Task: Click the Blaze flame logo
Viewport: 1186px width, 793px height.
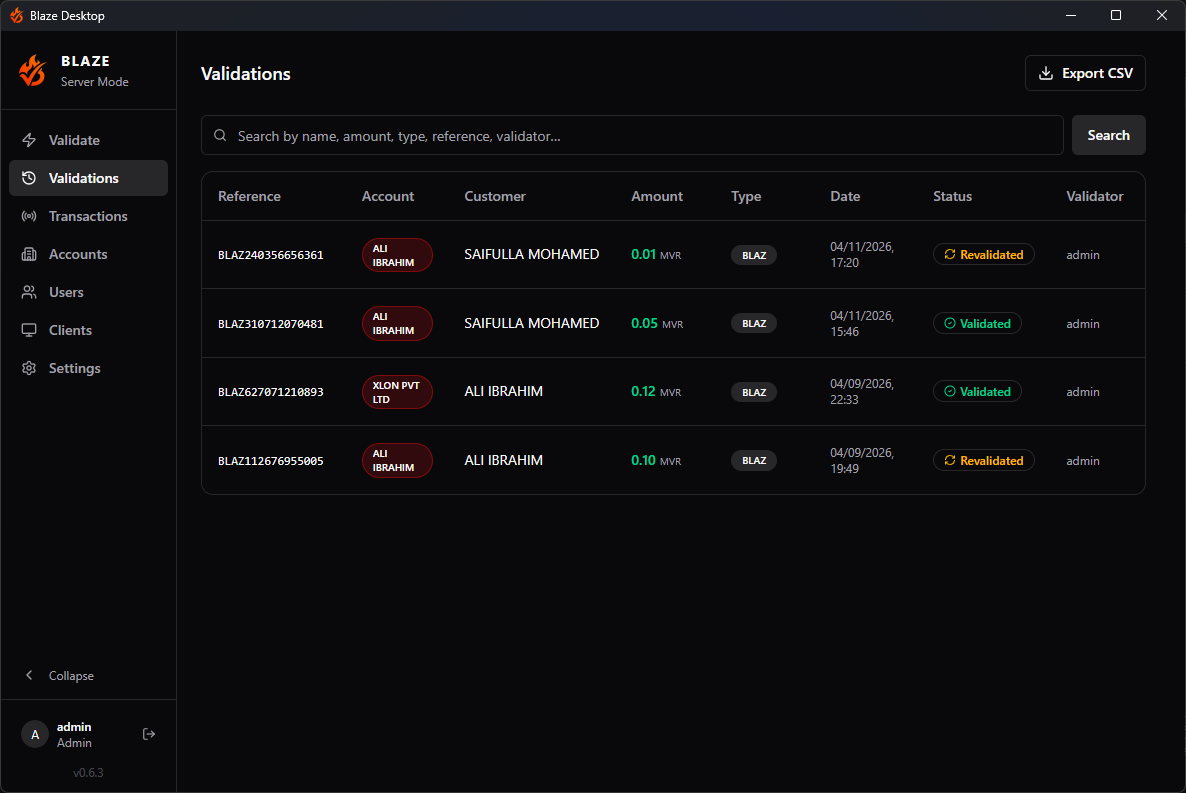Action: tap(32, 70)
